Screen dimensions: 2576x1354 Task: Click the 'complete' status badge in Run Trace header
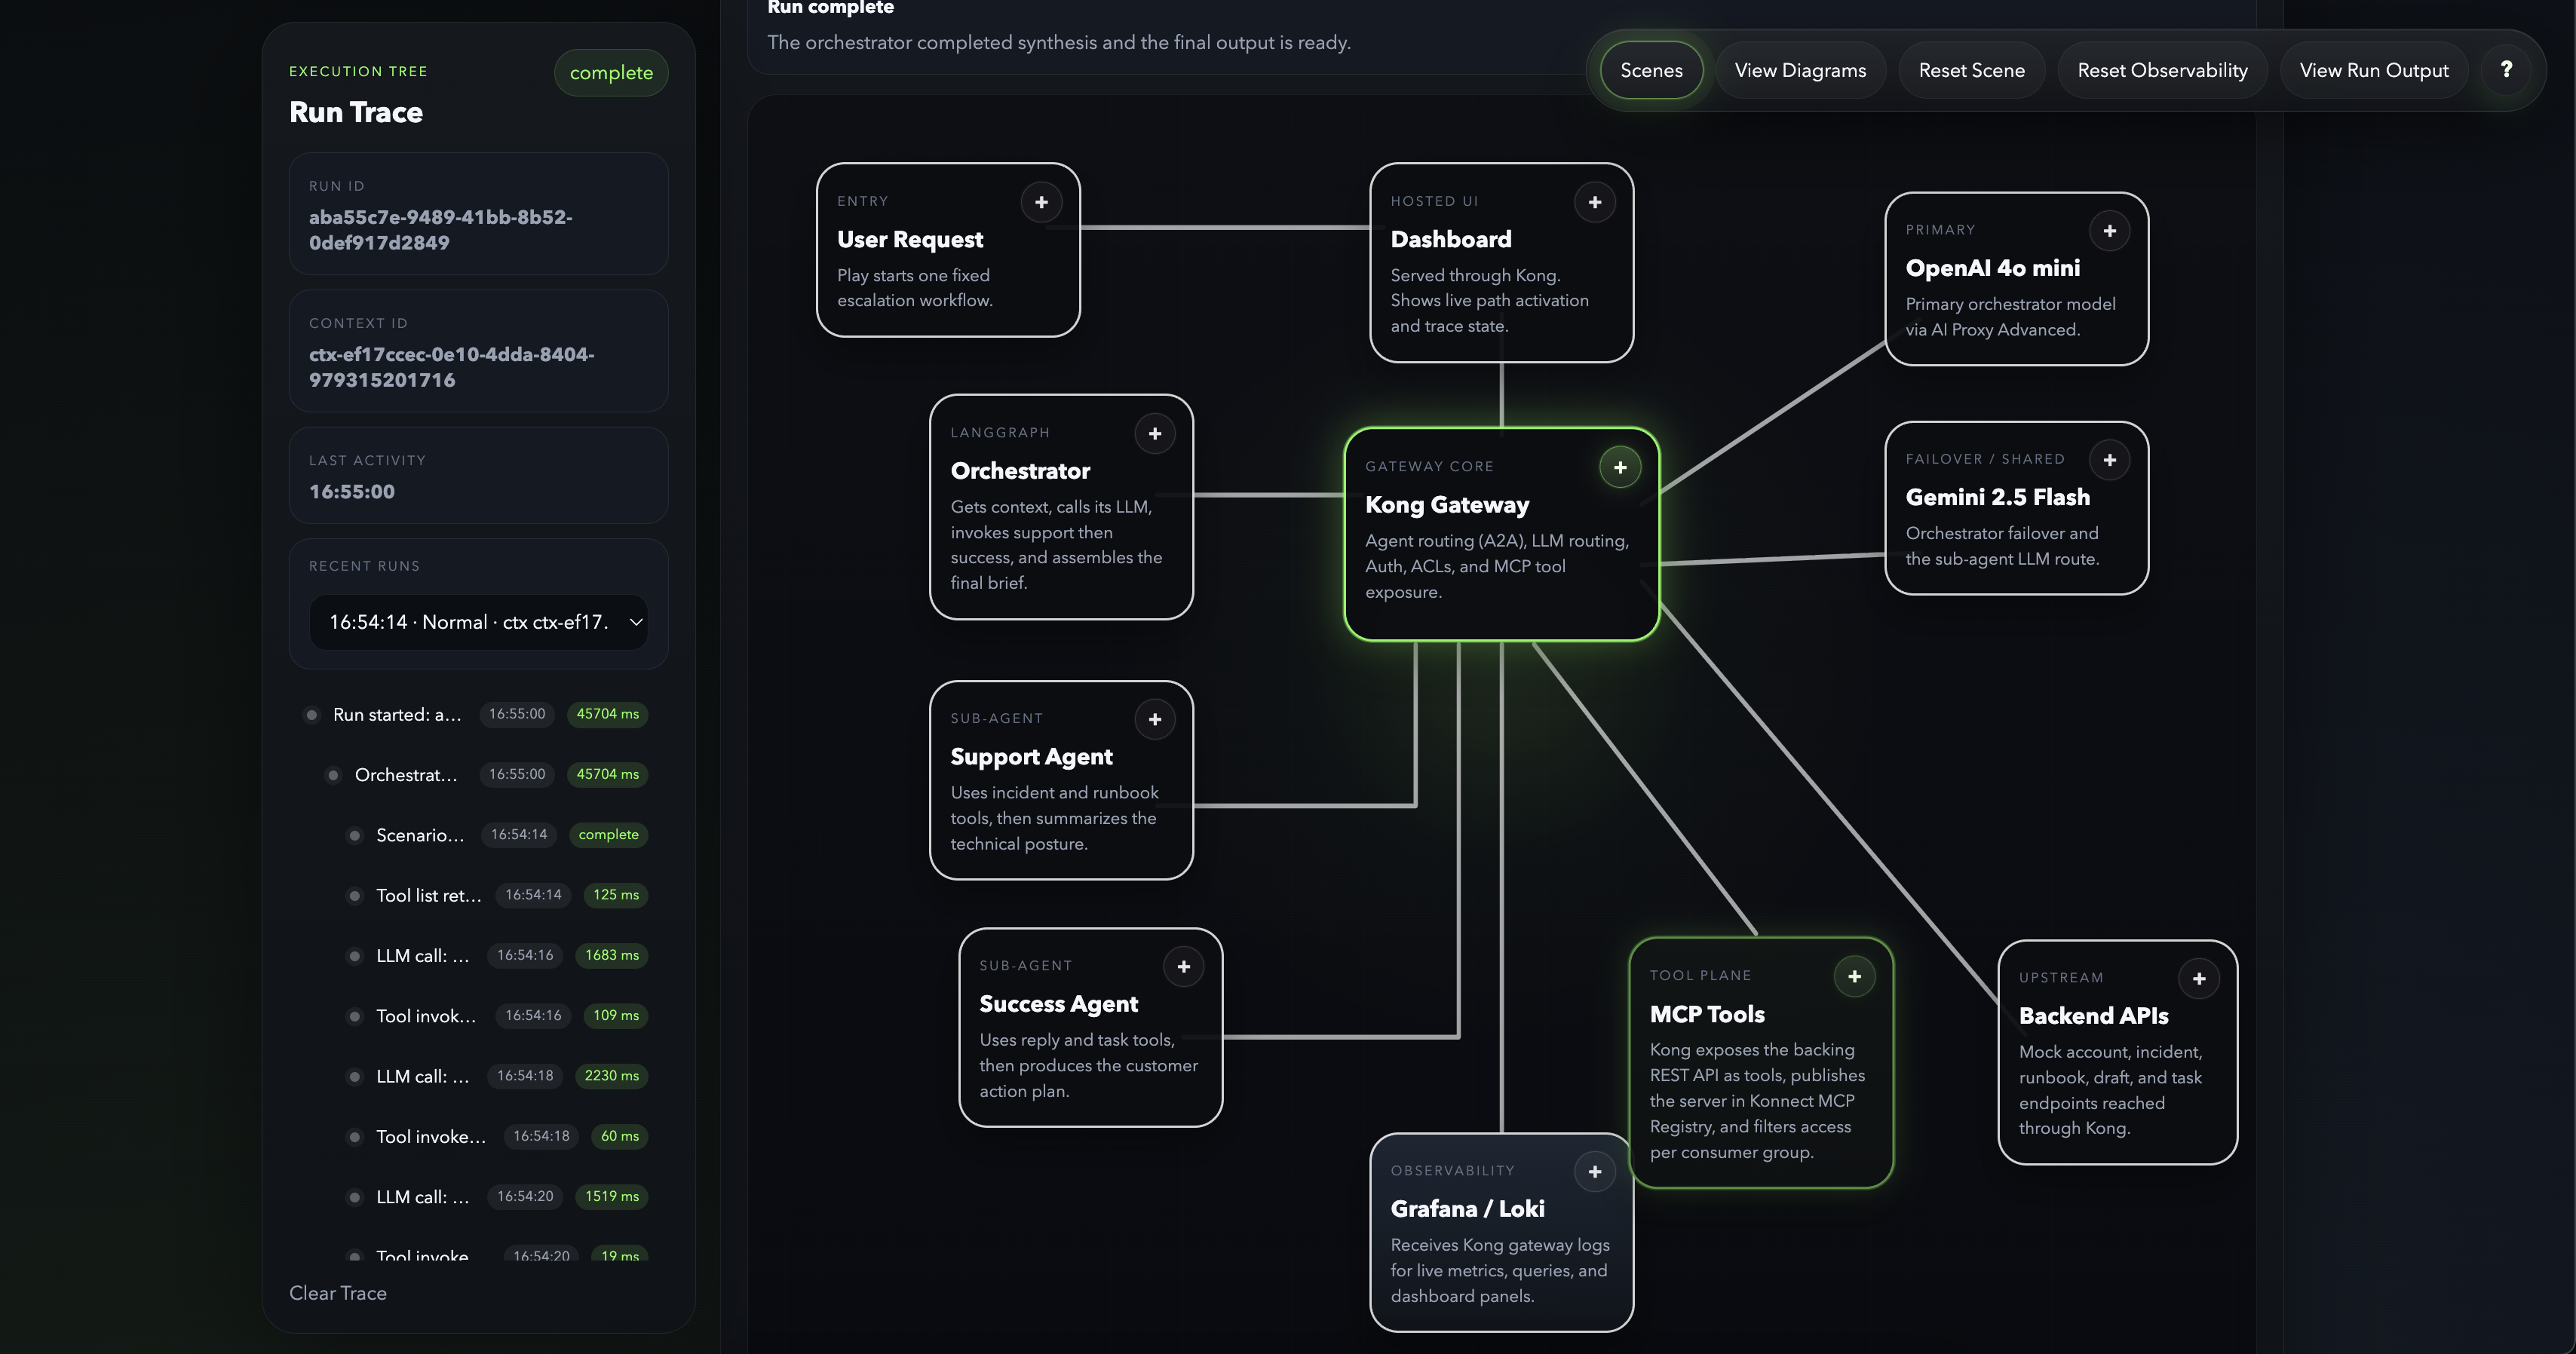(611, 73)
